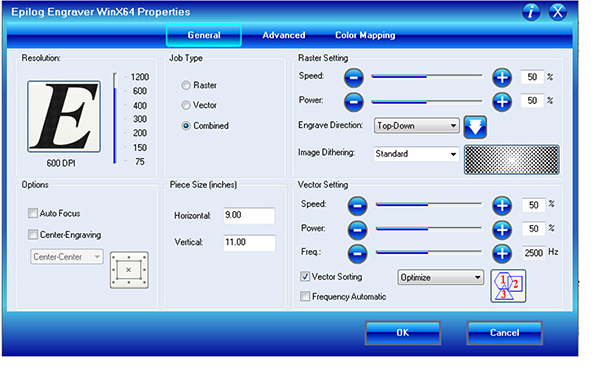Open the Engrave Direction dropdown
The width and height of the screenshot is (600, 376).
click(416, 125)
